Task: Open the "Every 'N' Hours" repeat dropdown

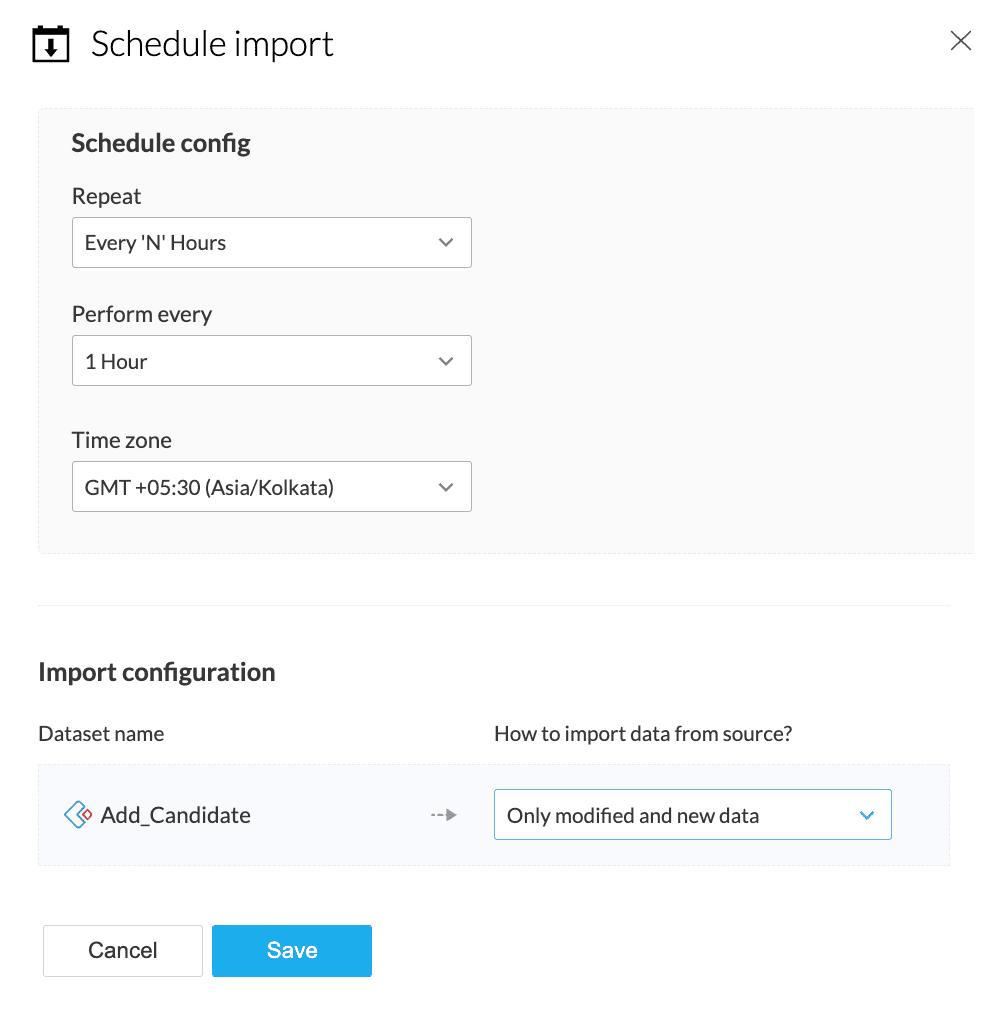Action: point(271,243)
